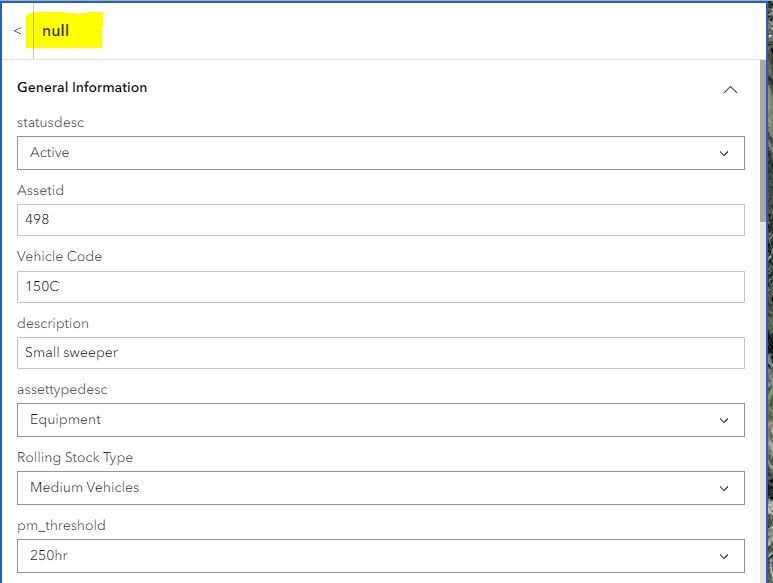Open the Medium Vehicles dropdown
The height and width of the screenshot is (583, 773).
click(x=380, y=488)
